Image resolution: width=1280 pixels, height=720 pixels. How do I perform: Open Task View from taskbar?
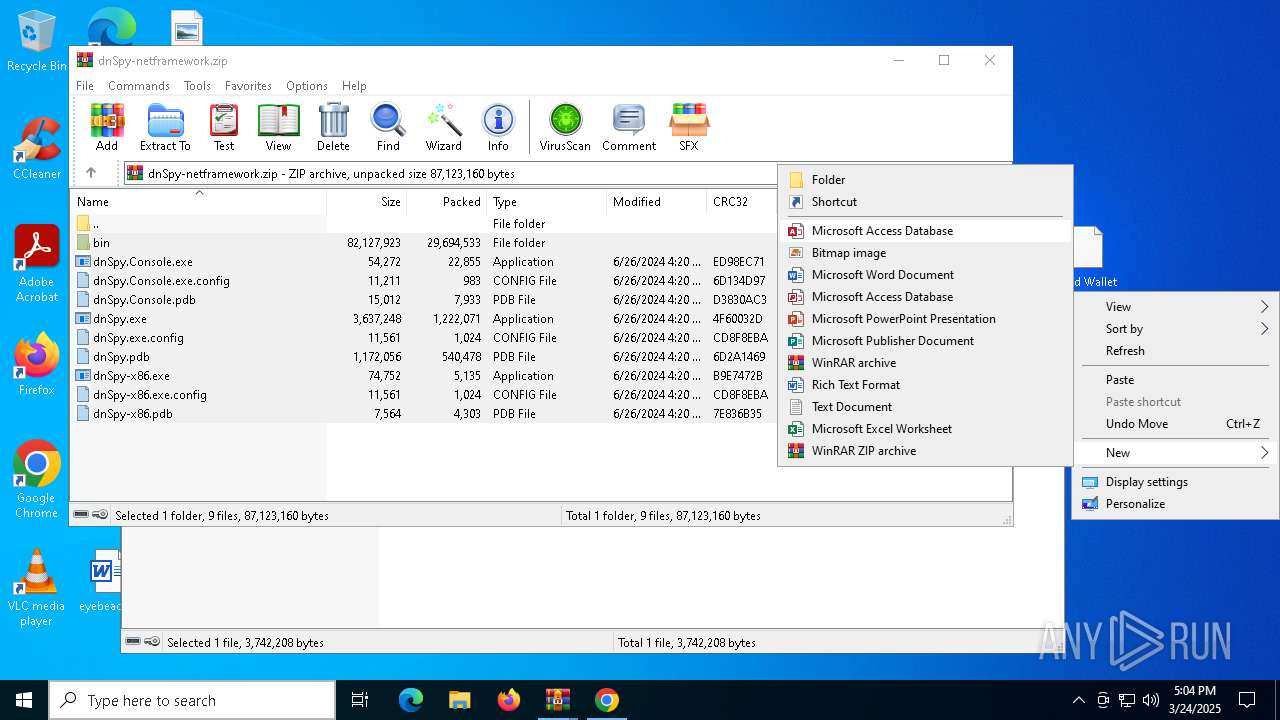coord(360,700)
